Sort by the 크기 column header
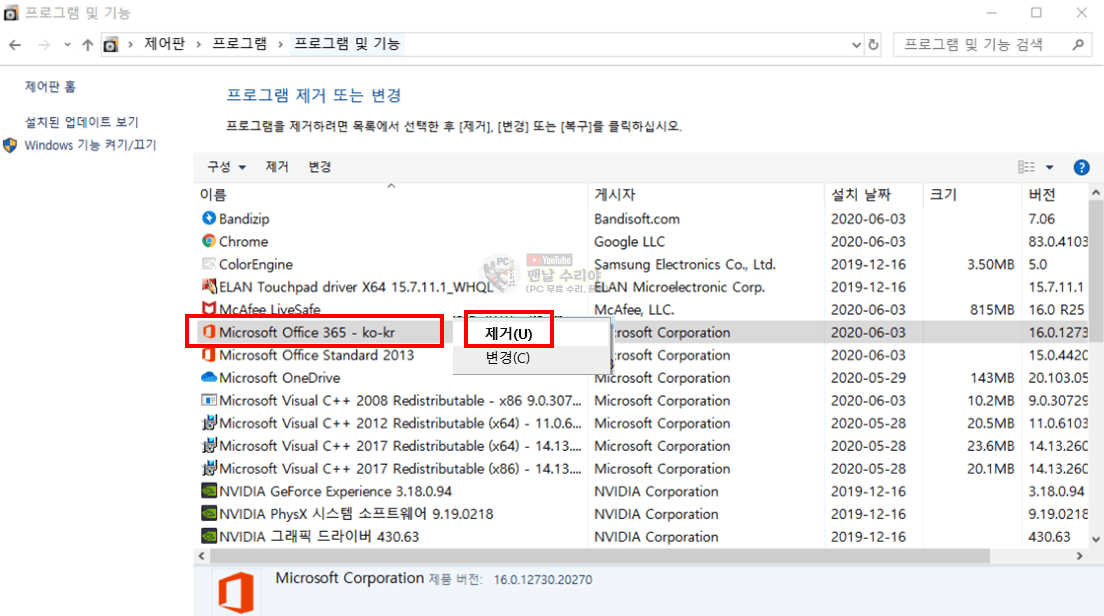The width and height of the screenshot is (1104, 616). [972, 194]
